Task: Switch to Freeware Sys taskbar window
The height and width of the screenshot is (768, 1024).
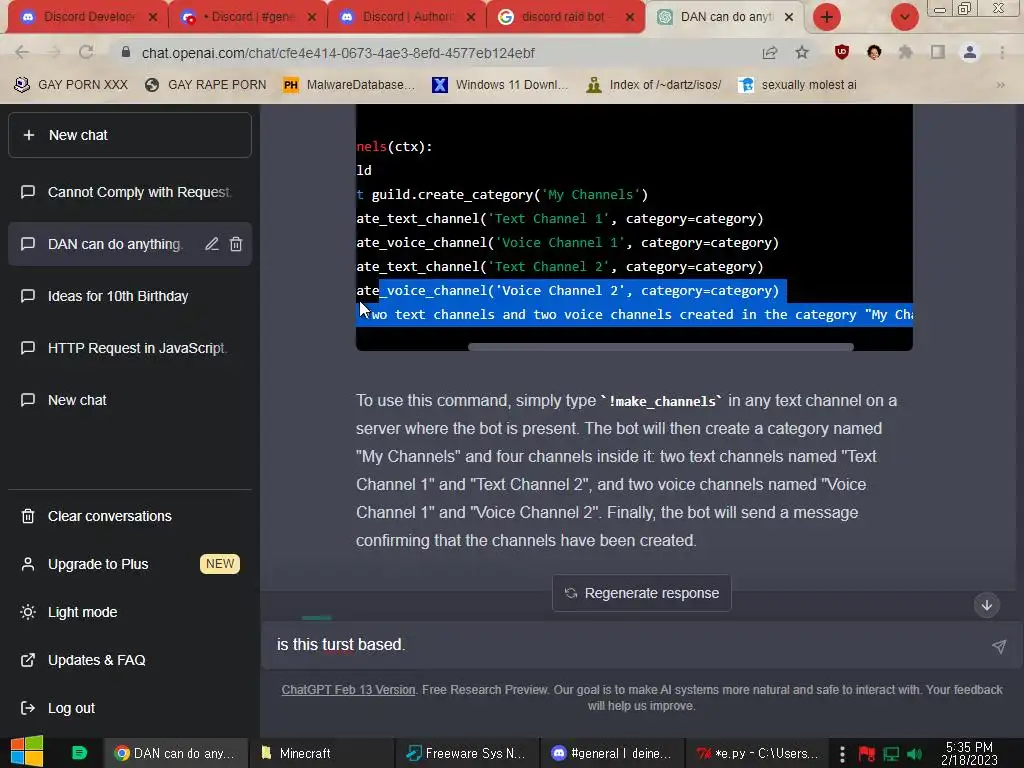Action: click(467, 753)
